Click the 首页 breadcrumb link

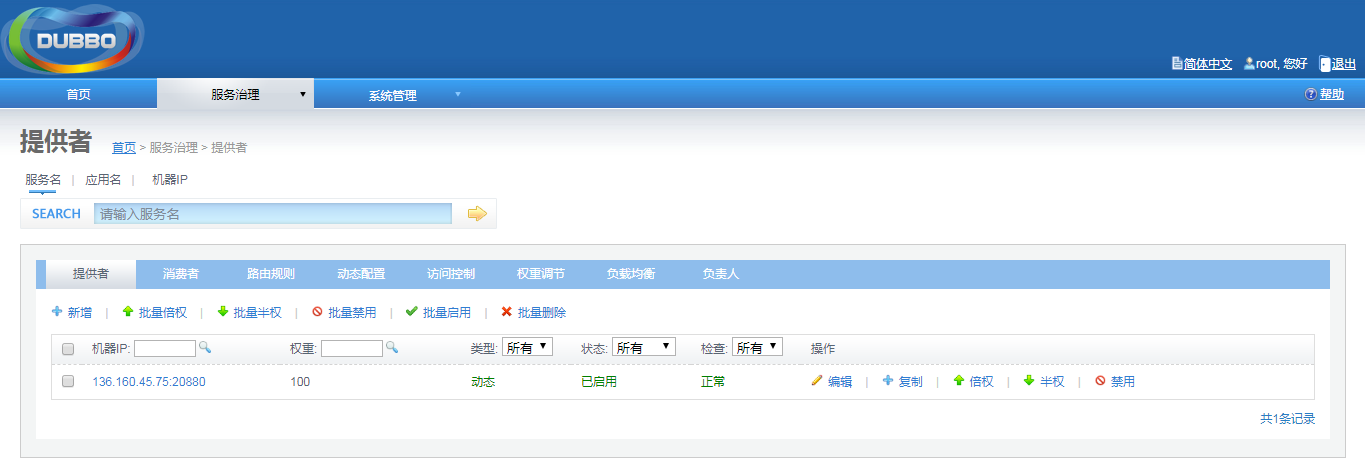[x=124, y=147]
